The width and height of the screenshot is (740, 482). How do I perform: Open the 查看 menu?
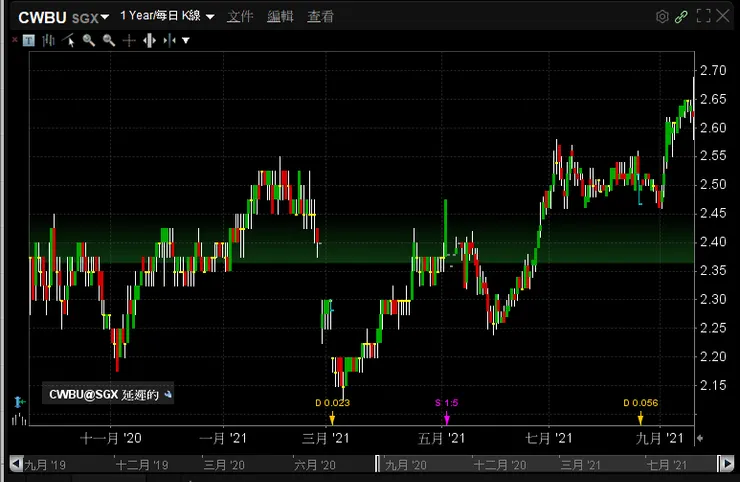click(x=320, y=17)
